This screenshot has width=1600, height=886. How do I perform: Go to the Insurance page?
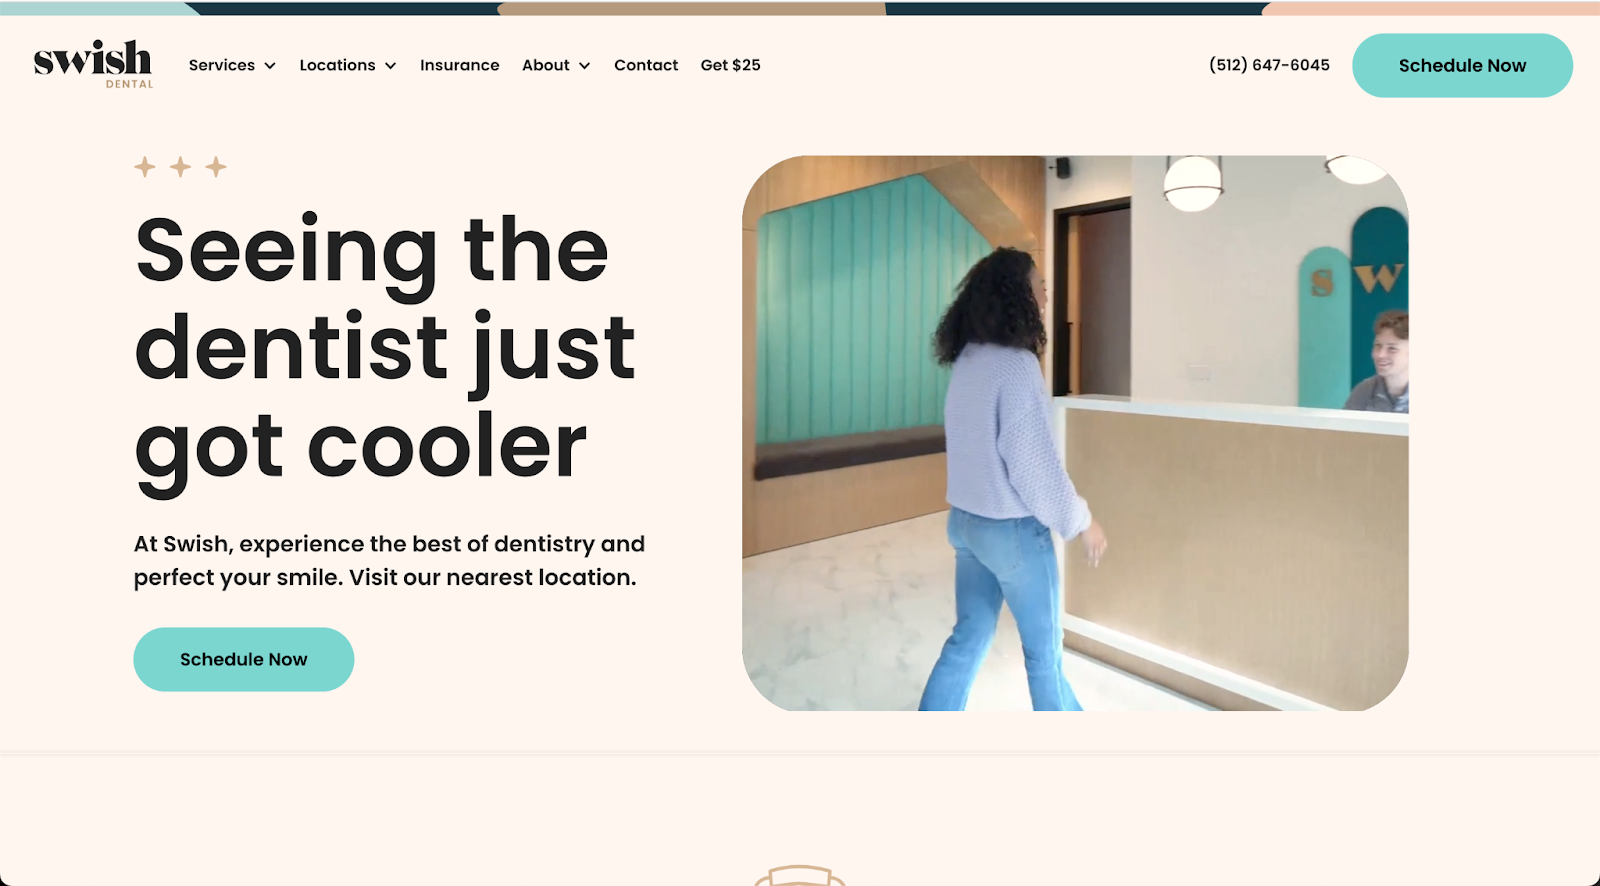click(460, 65)
